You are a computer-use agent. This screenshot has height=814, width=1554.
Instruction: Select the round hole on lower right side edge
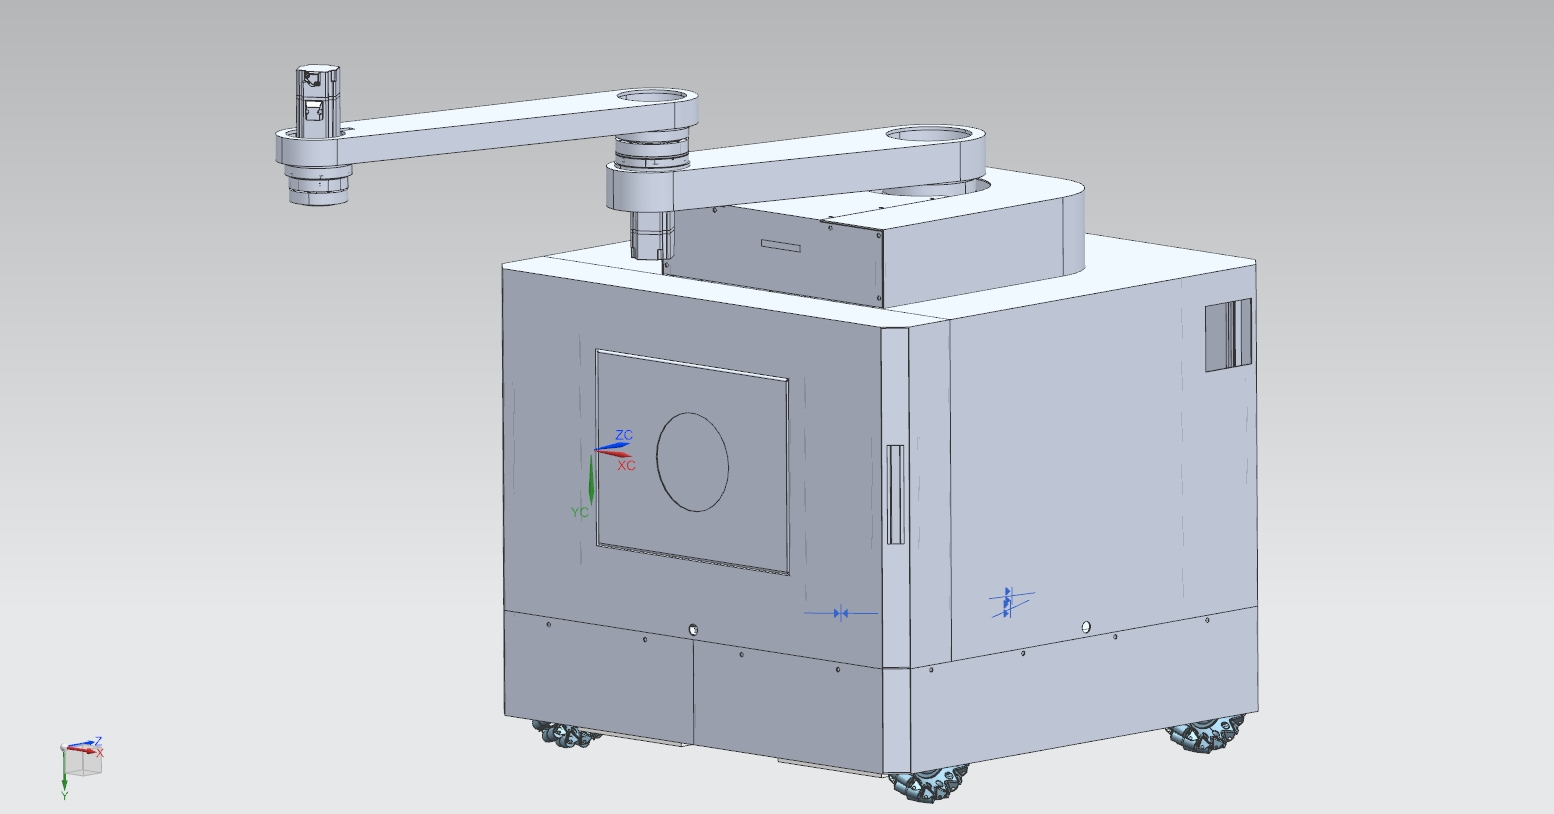coord(1086,627)
